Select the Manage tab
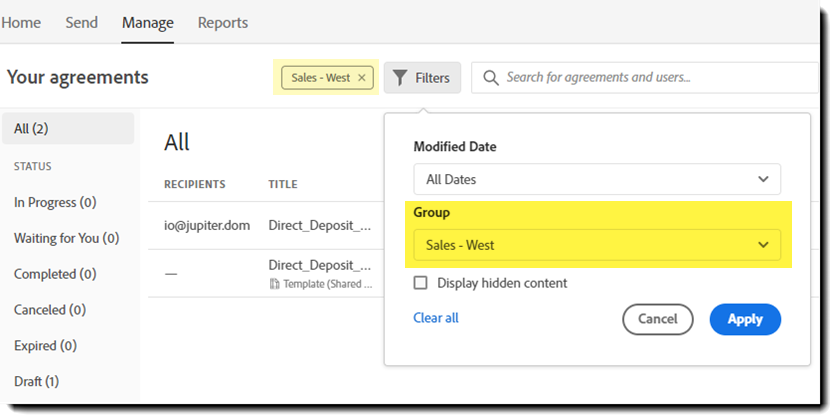The width and height of the screenshot is (830, 415). 147,22
